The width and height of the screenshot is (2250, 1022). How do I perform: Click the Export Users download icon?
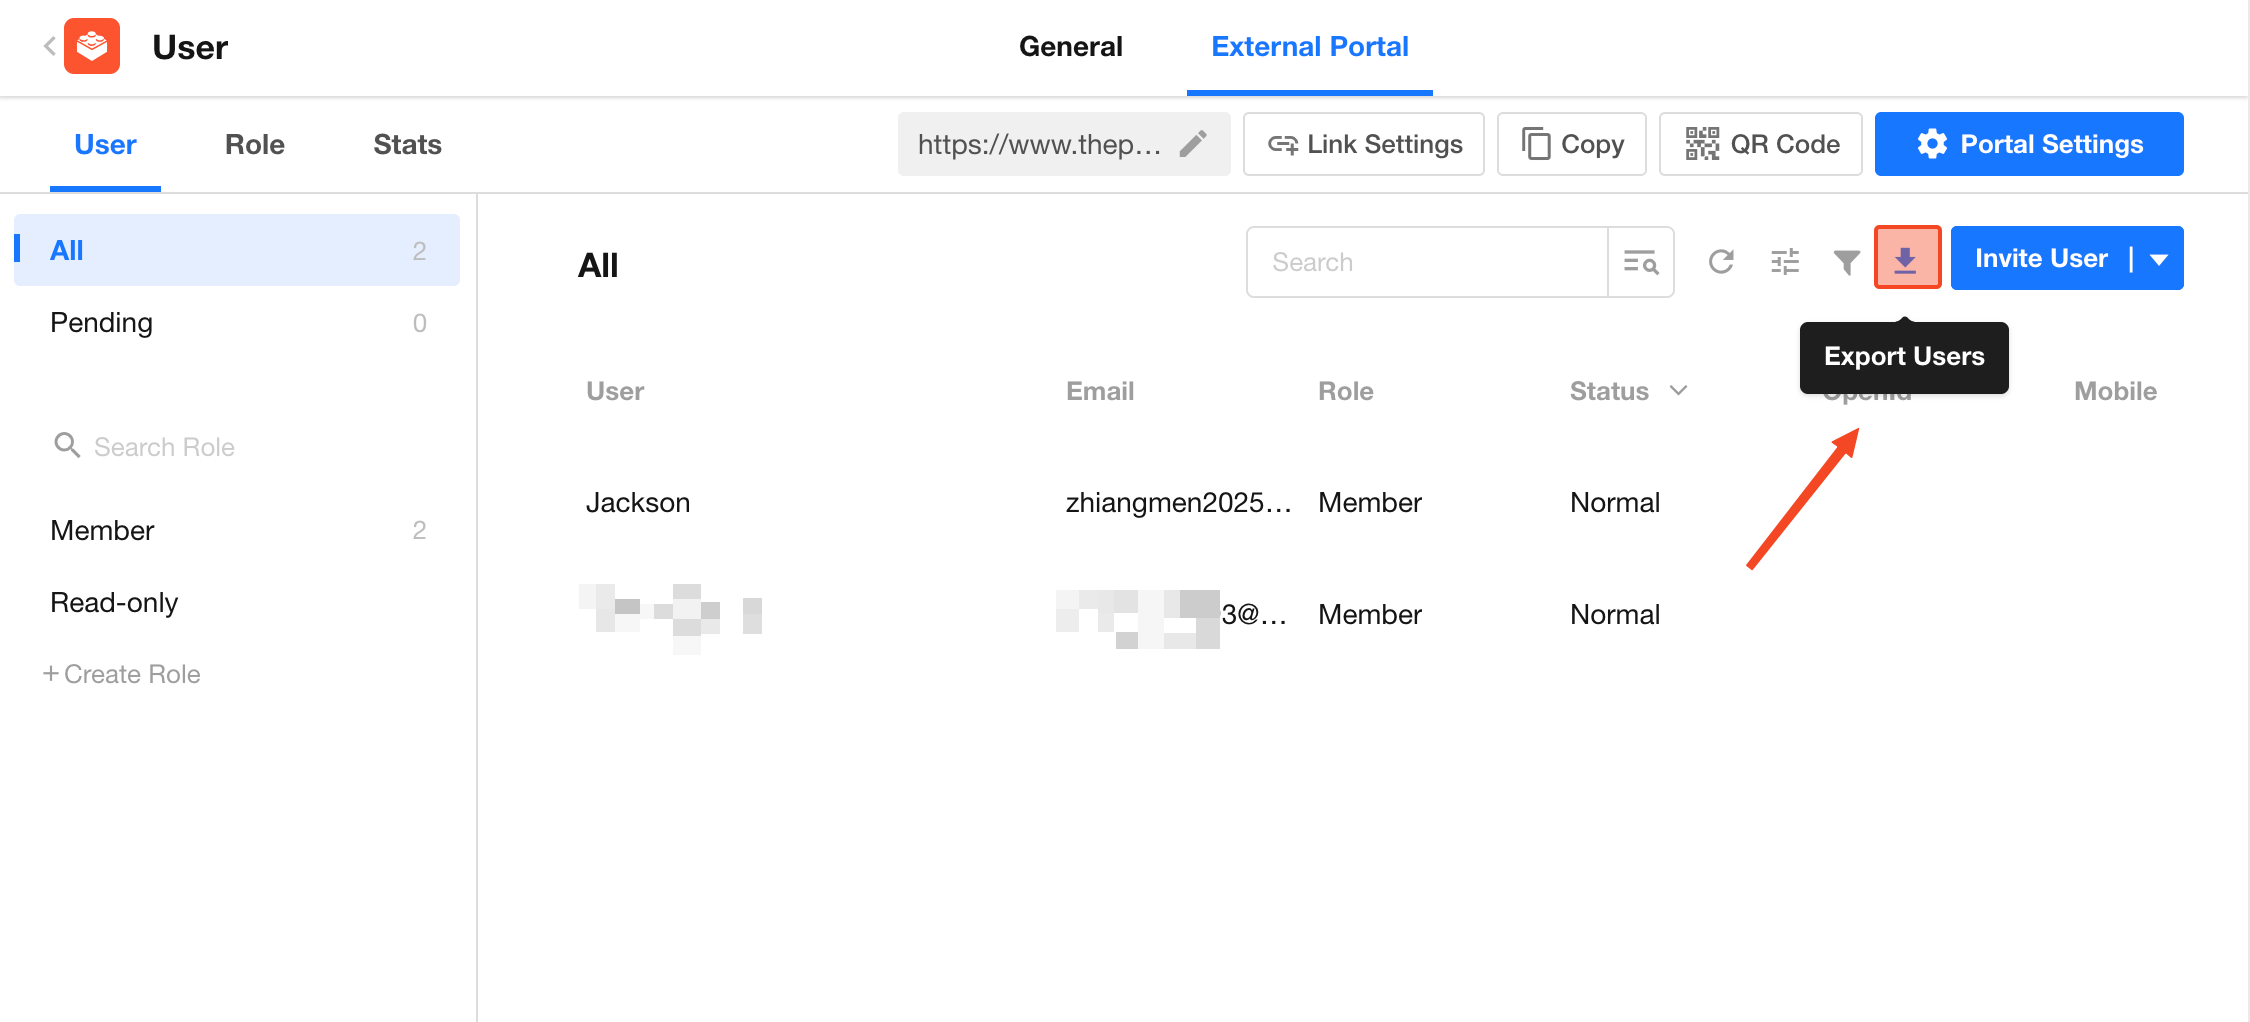1906,259
